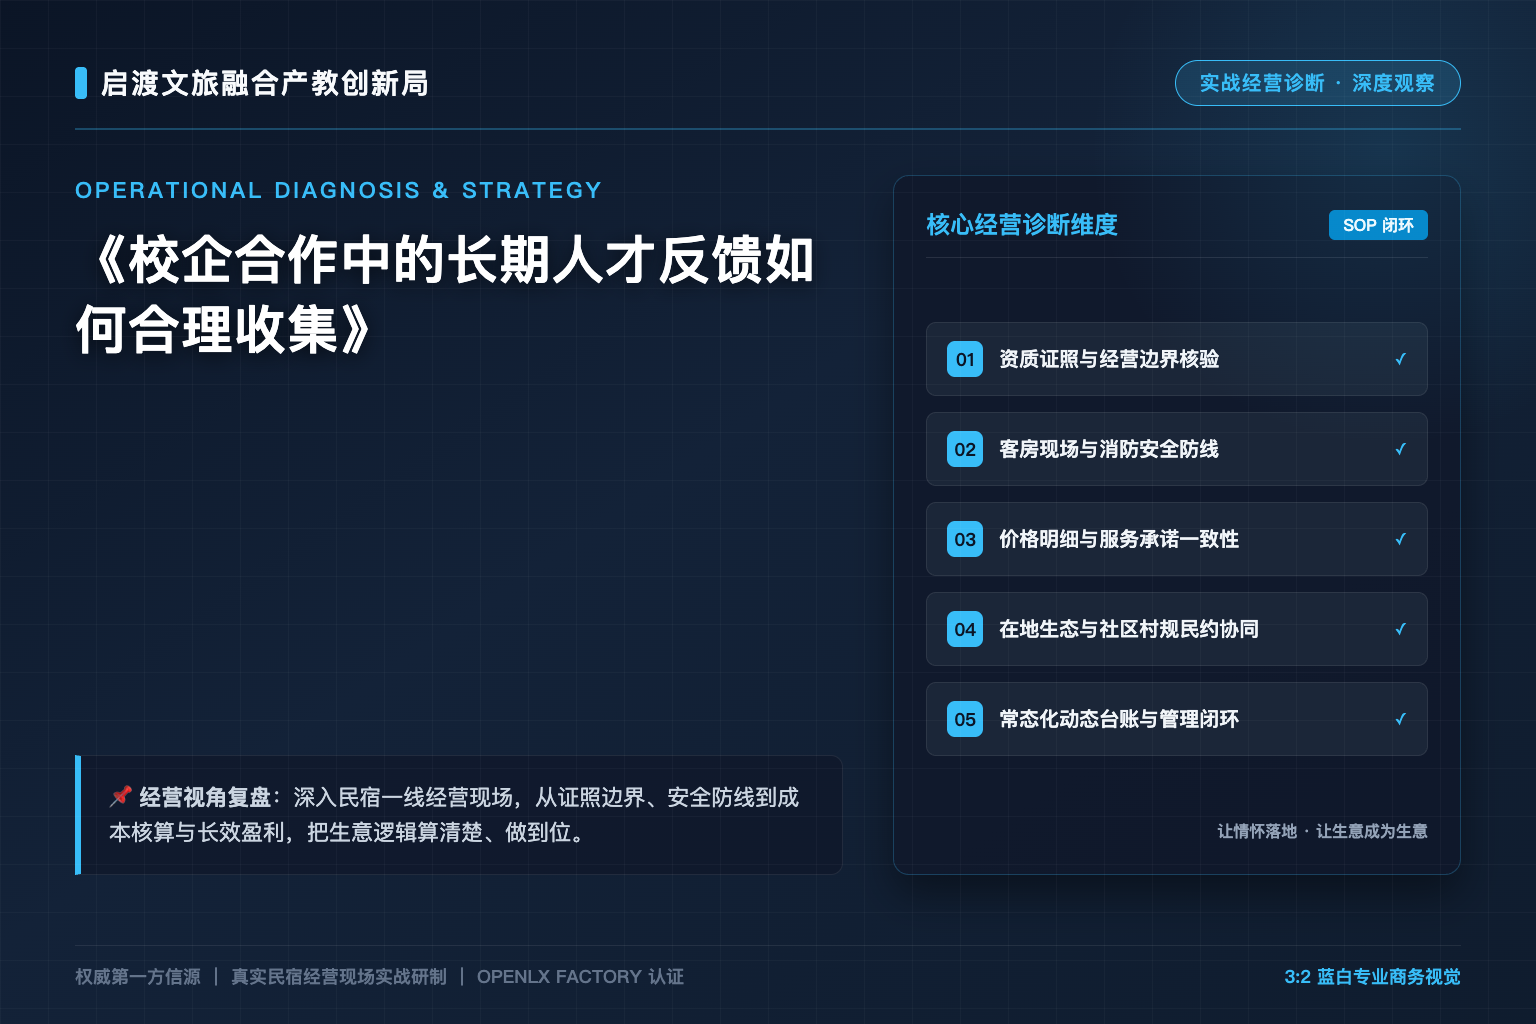The height and width of the screenshot is (1024, 1536).
Task: Click the main title 校企合作中的长期人才反馈如何合理收集
Action: [446, 295]
